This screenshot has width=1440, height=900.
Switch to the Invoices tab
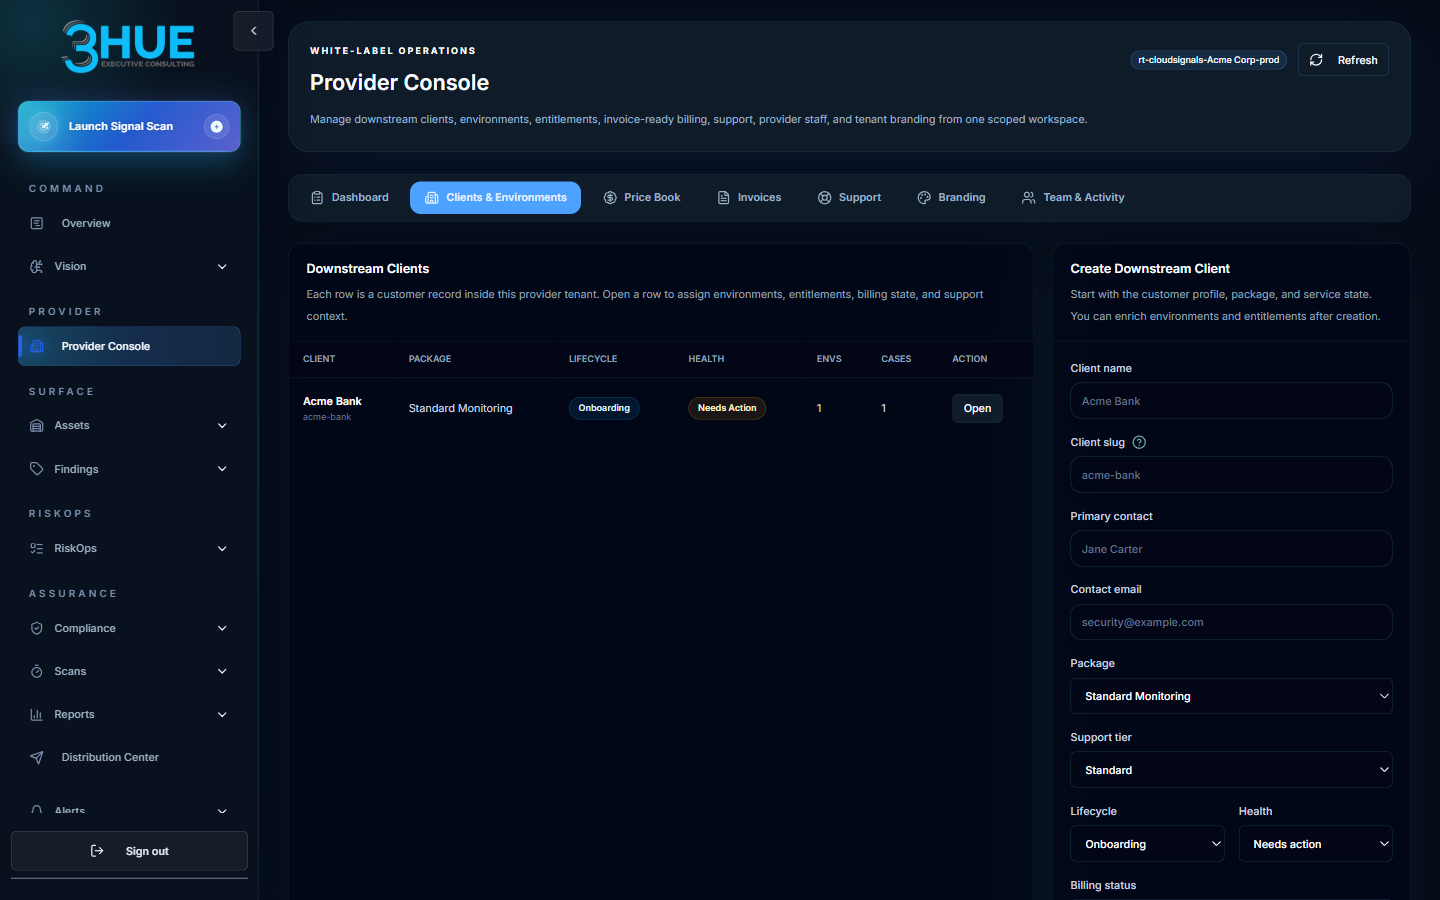tap(749, 198)
